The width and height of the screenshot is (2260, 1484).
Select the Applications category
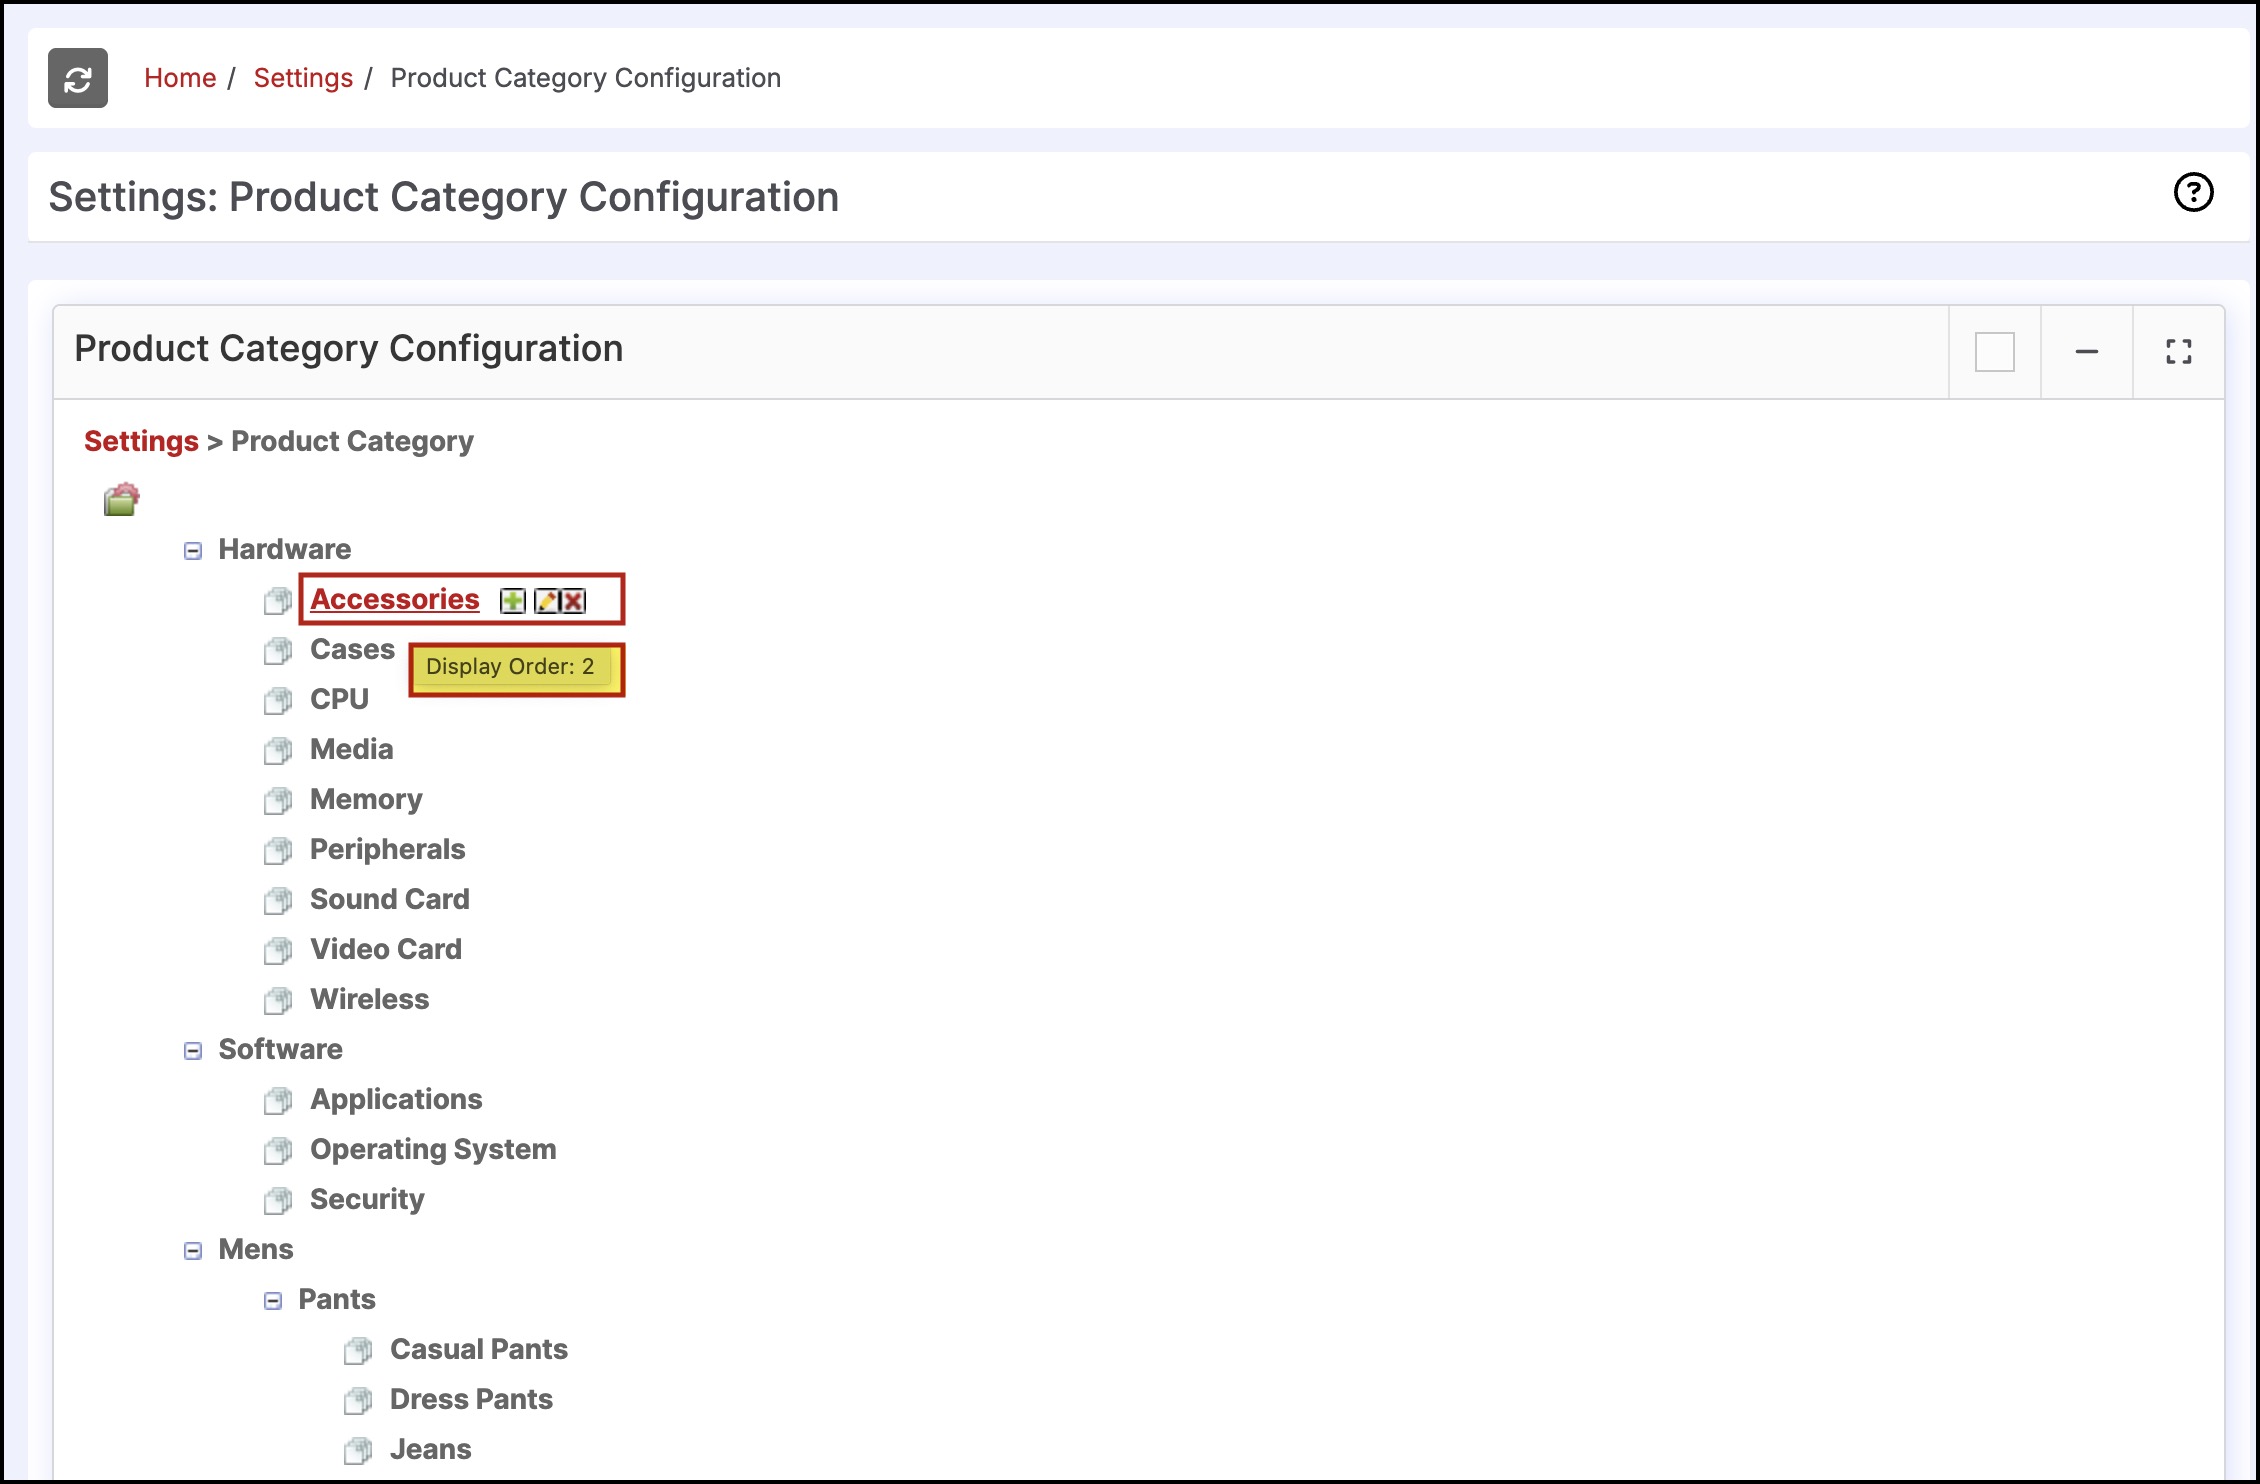pyautogui.click(x=396, y=1099)
